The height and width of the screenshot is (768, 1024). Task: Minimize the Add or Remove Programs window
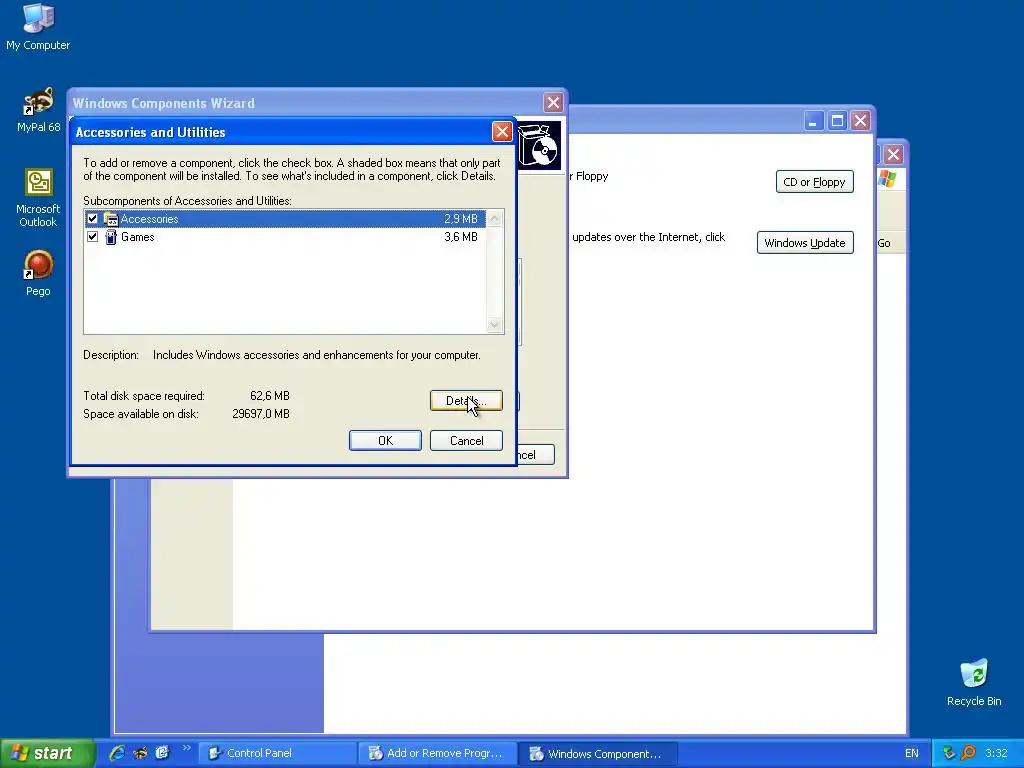pos(814,121)
